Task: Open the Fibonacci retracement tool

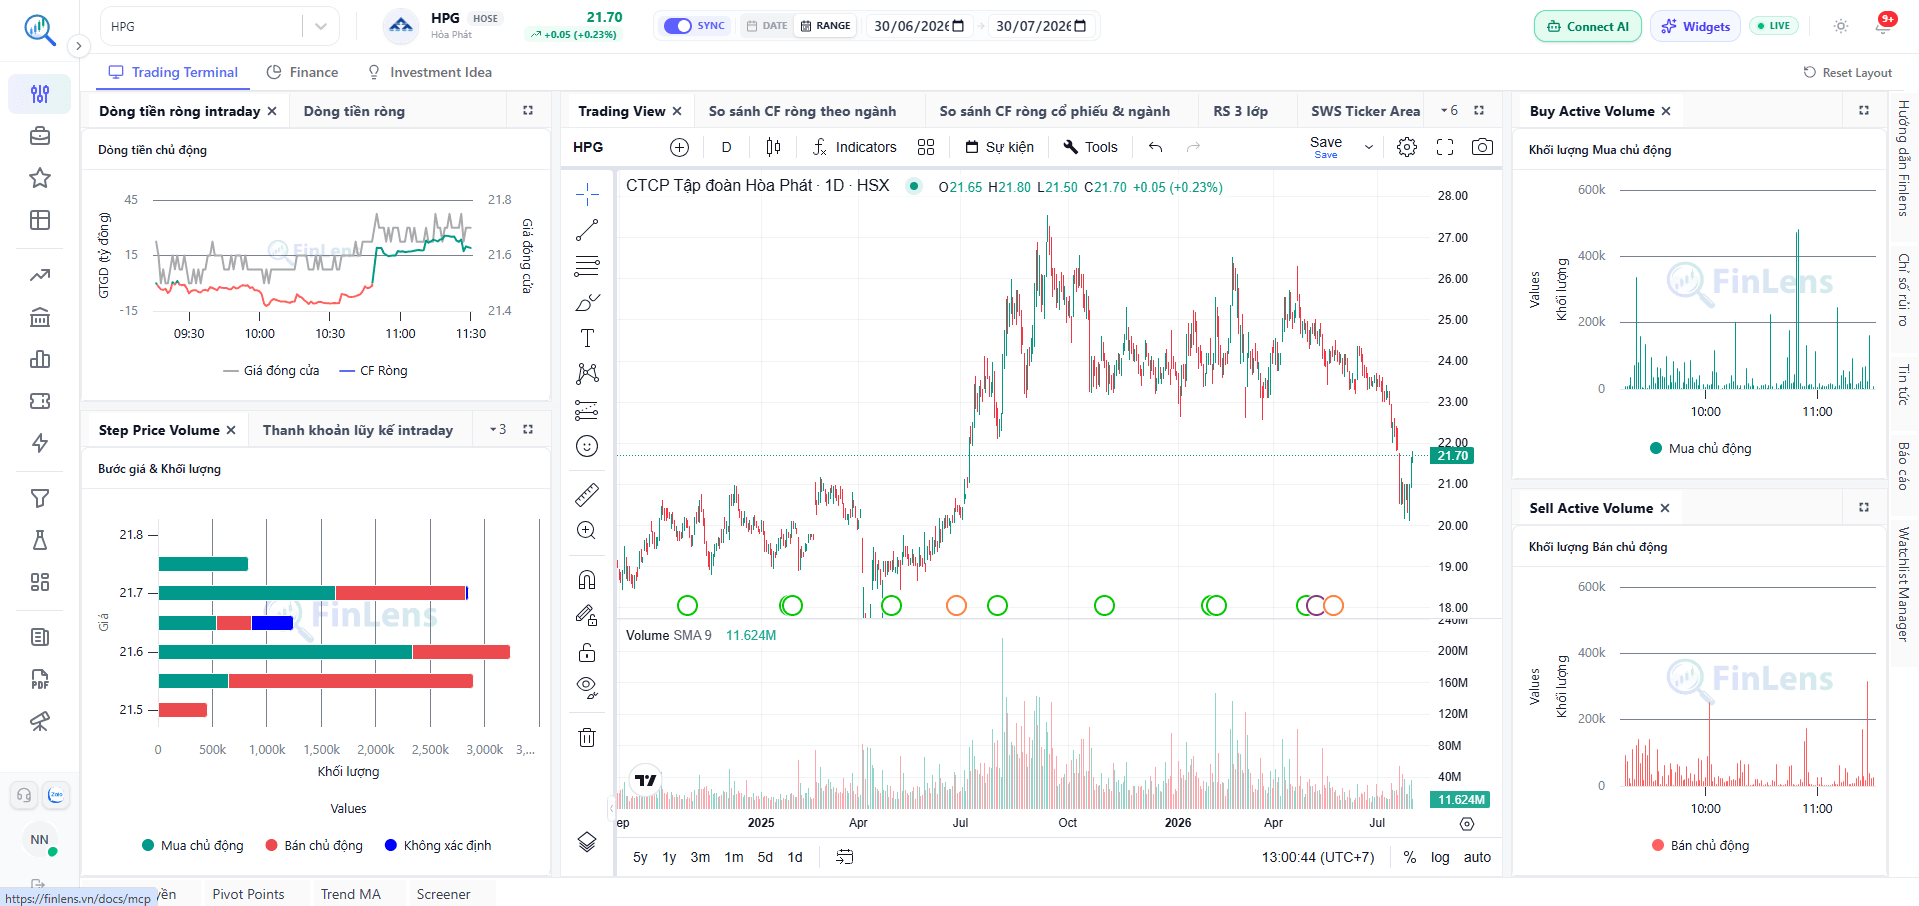Action: (x=587, y=266)
